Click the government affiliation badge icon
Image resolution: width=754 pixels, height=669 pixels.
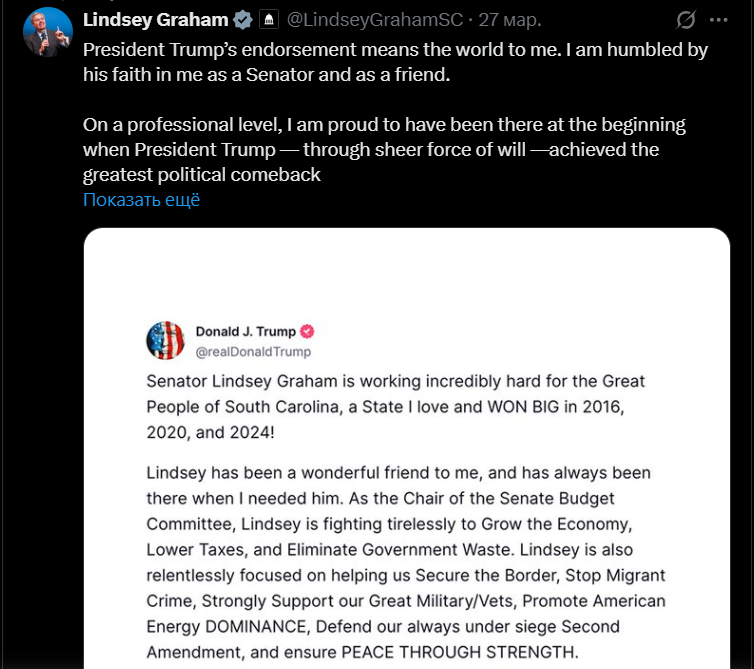point(269,20)
